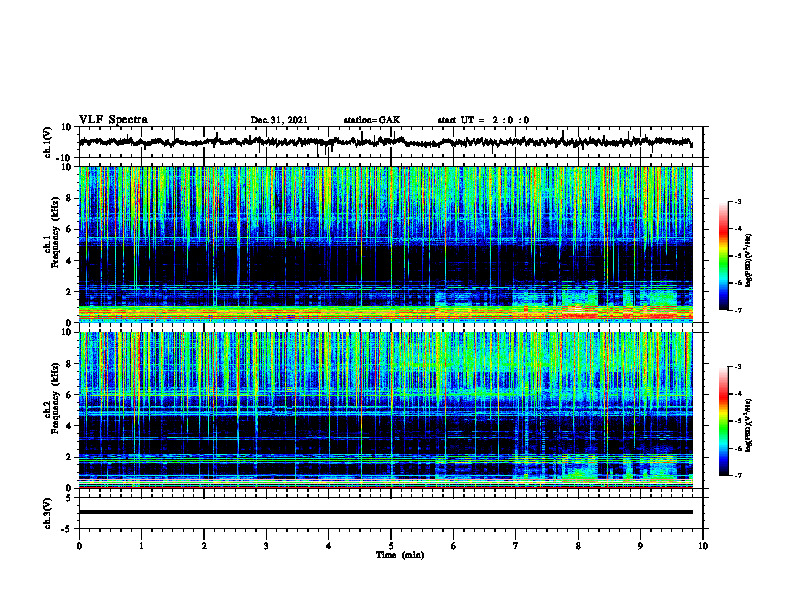792x612 pixels.
Task: Click the ch.3 flat voltage line
Action: tap(386, 512)
